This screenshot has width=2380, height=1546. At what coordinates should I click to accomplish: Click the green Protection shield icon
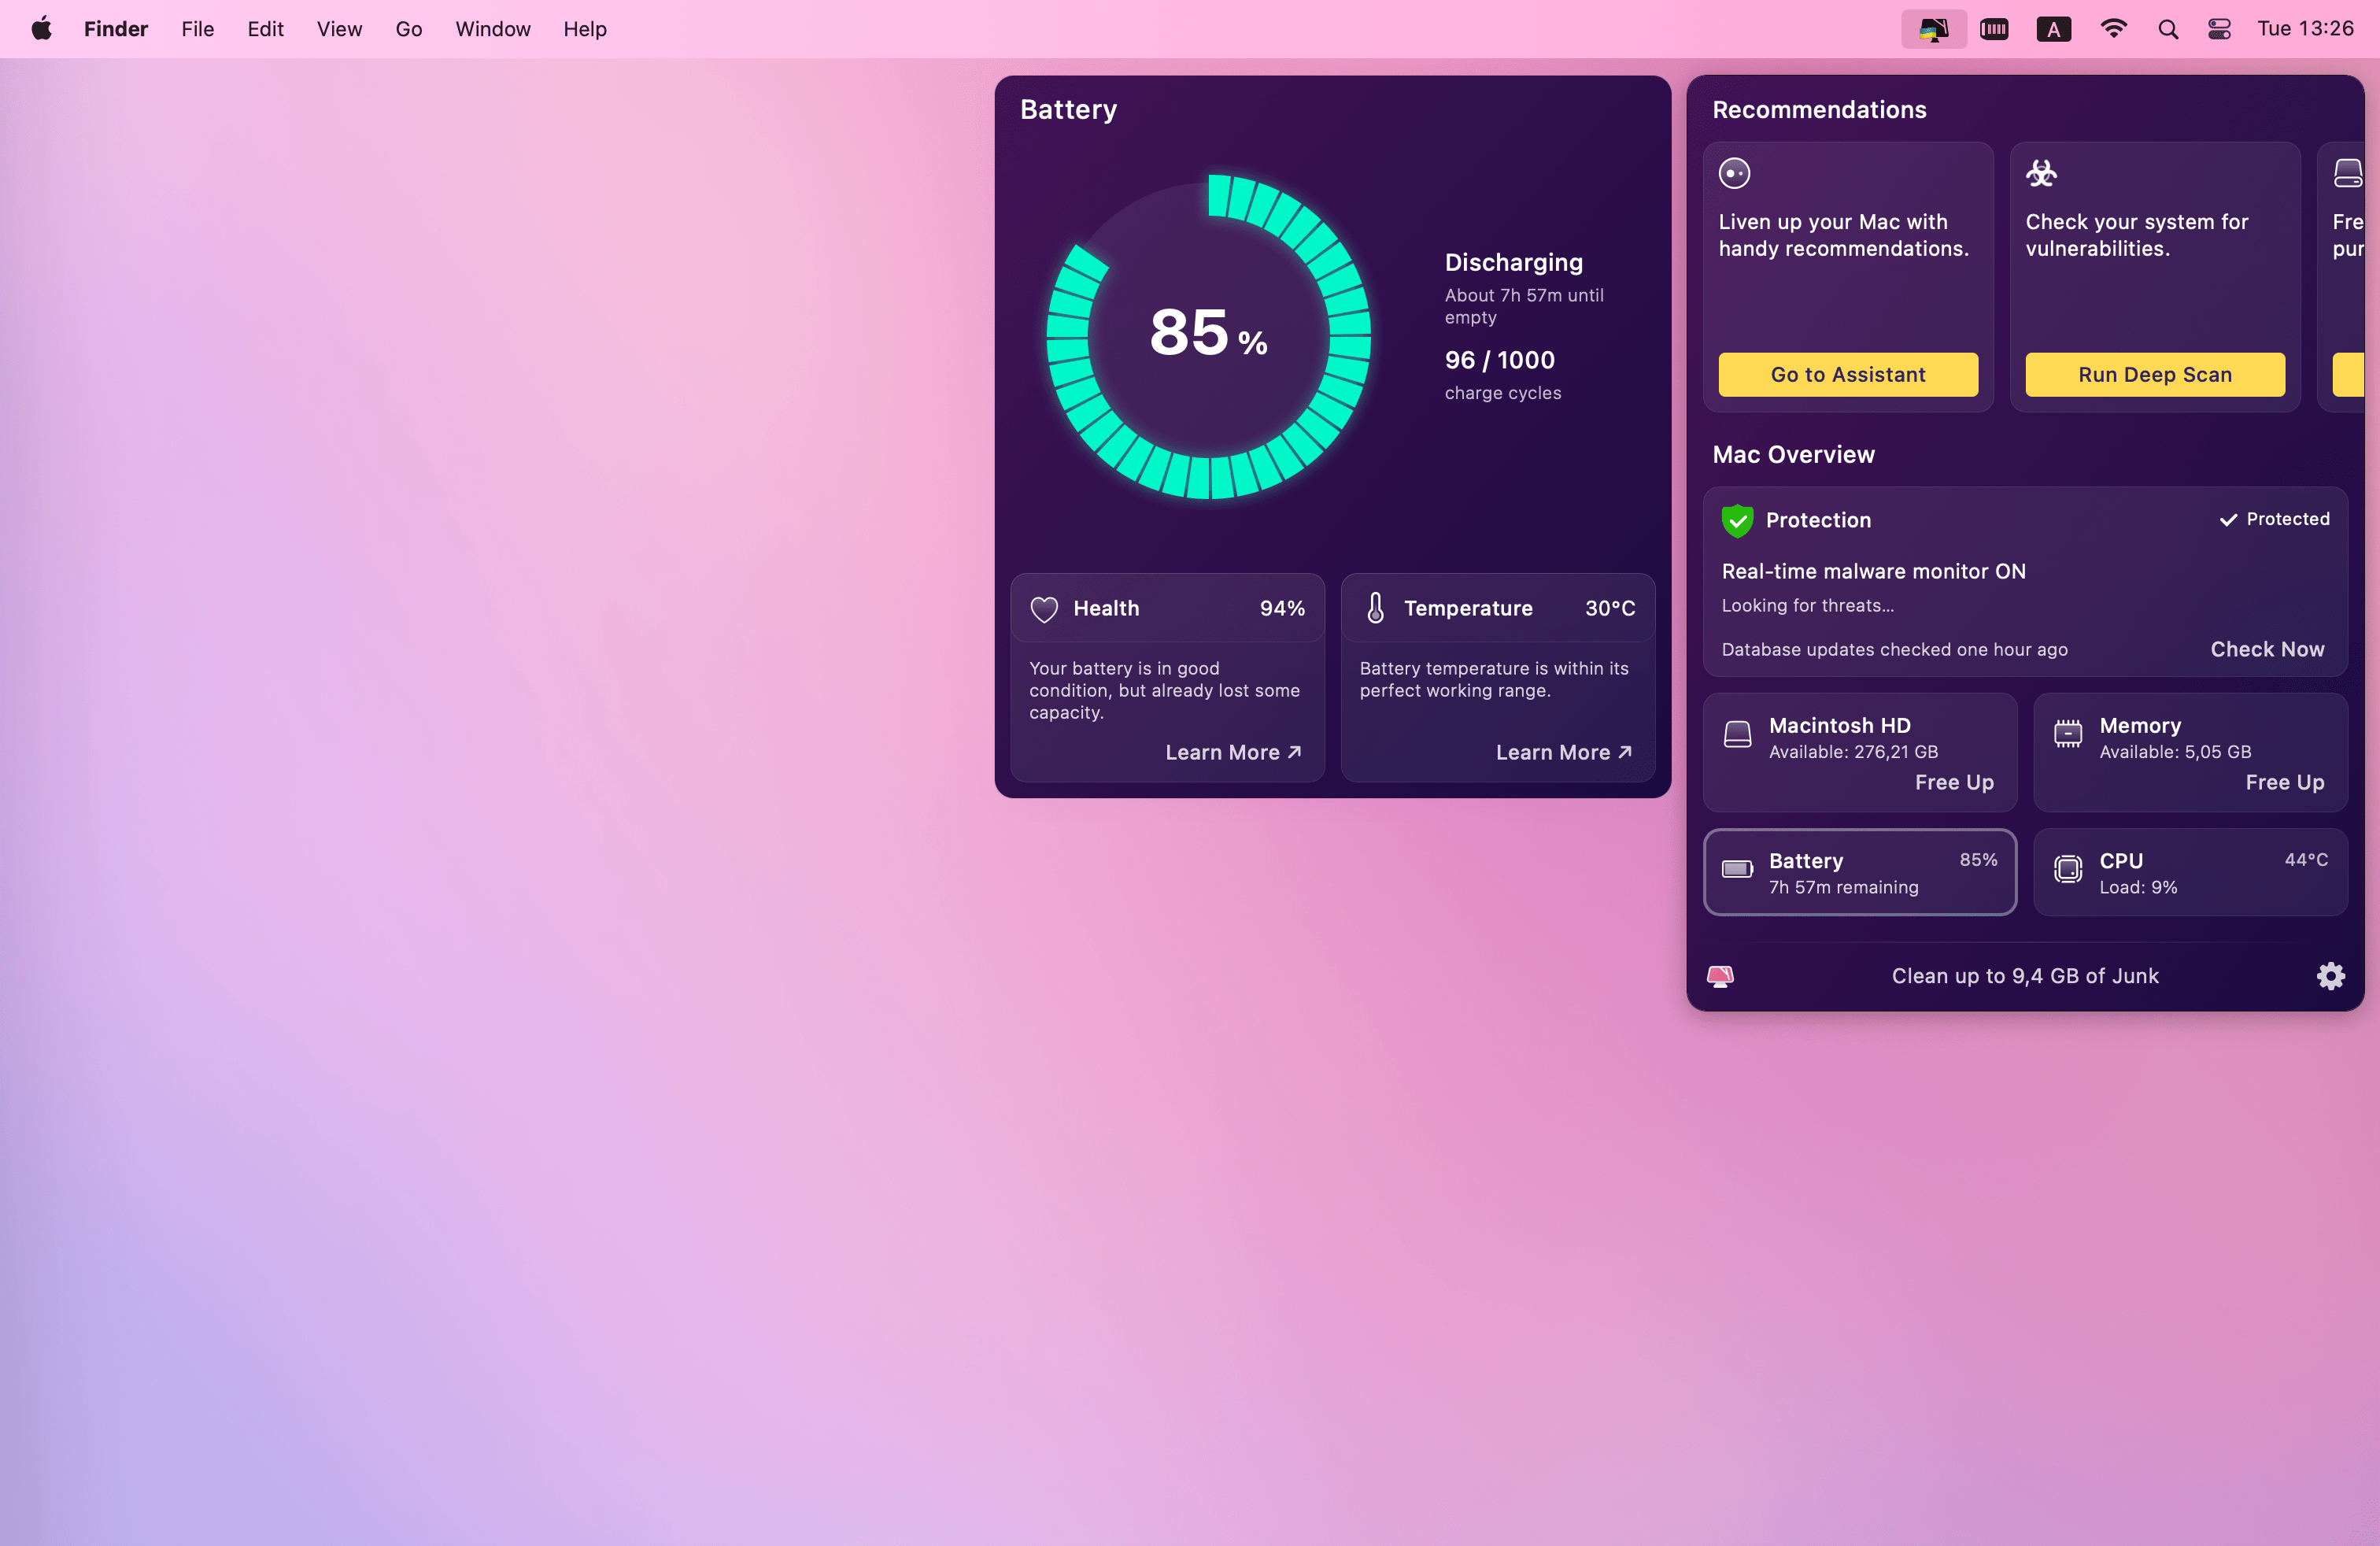pos(1737,520)
